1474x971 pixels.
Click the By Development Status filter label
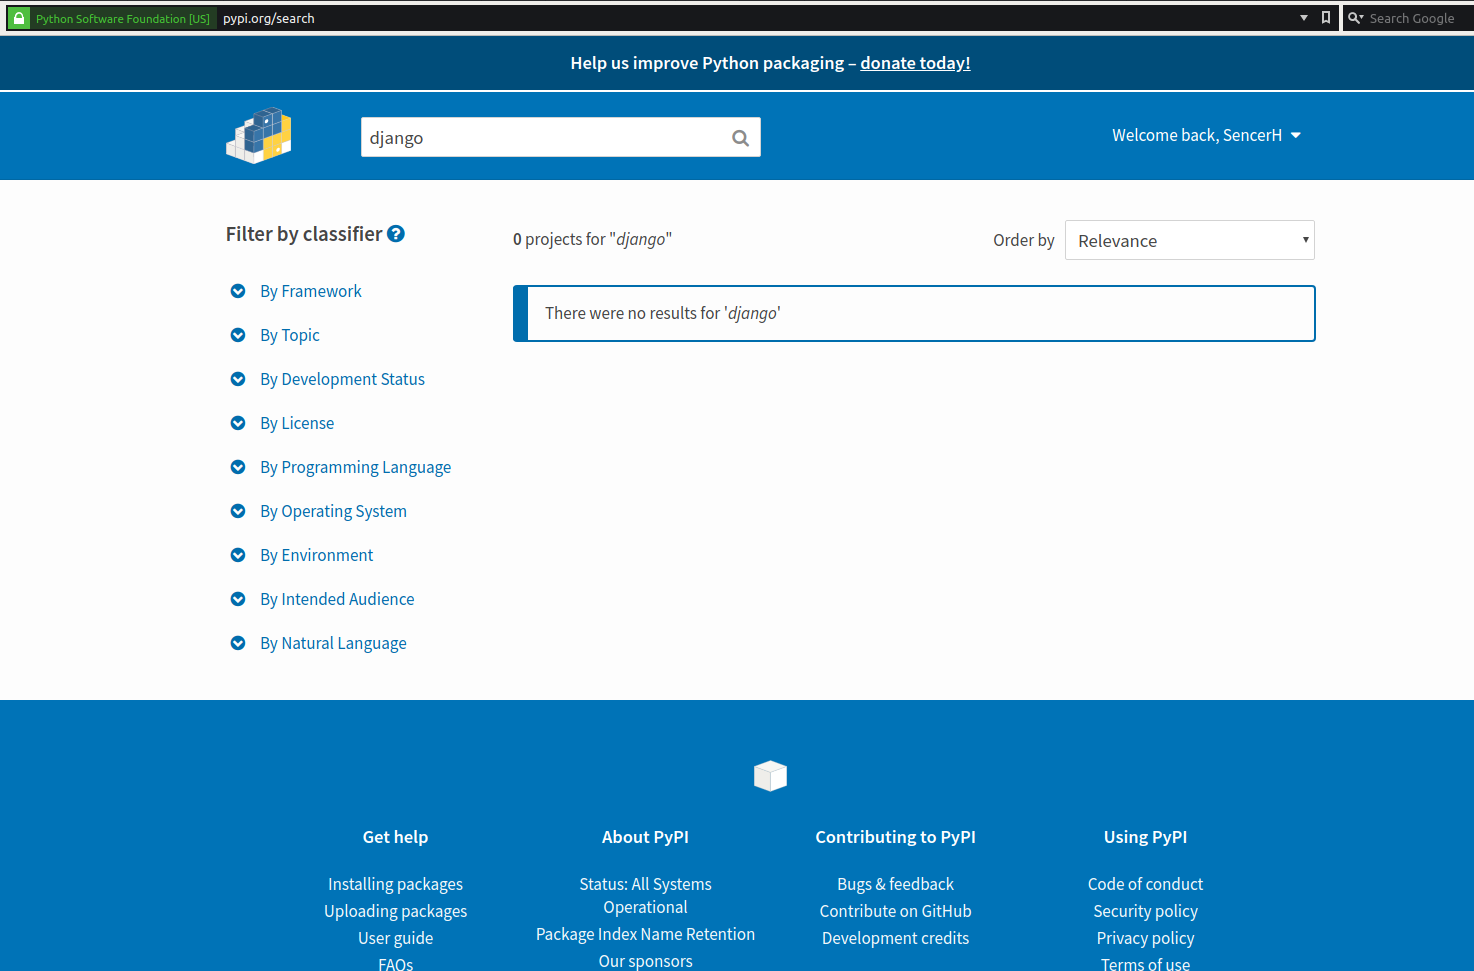coord(342,379)
